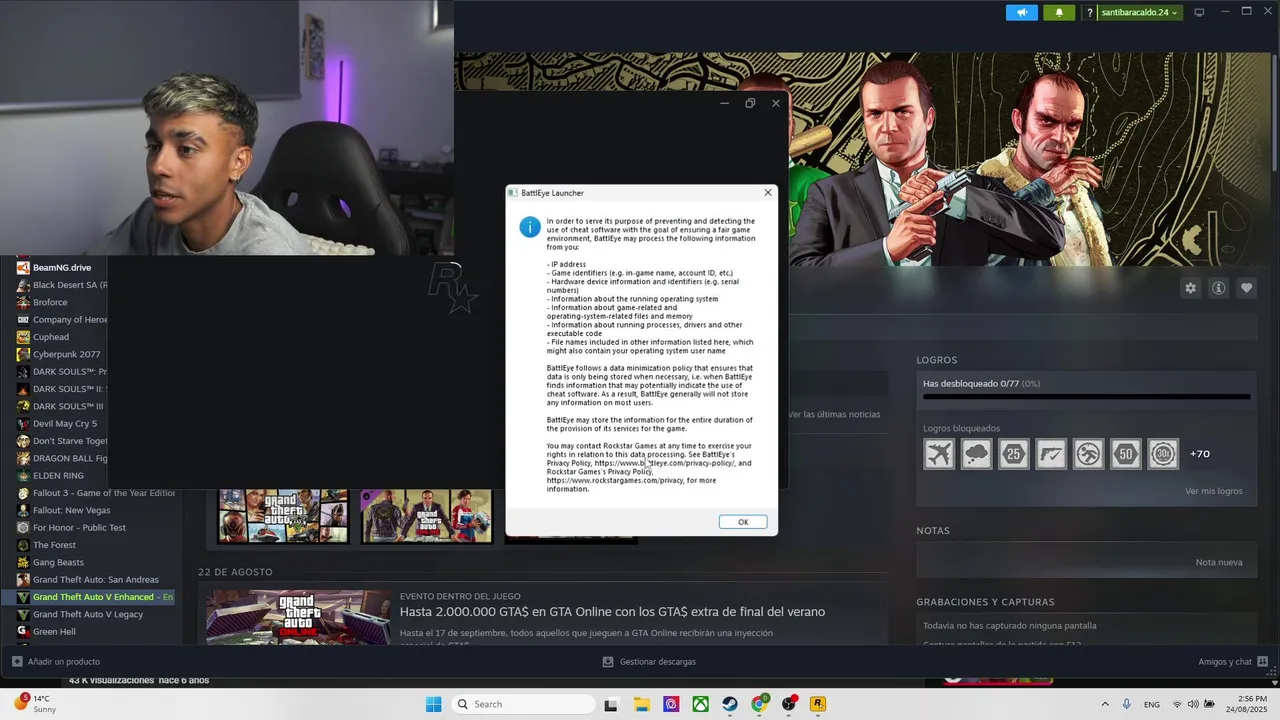Select the storm cloud locked achievement
1280x720 pixels.
point(976,454)
